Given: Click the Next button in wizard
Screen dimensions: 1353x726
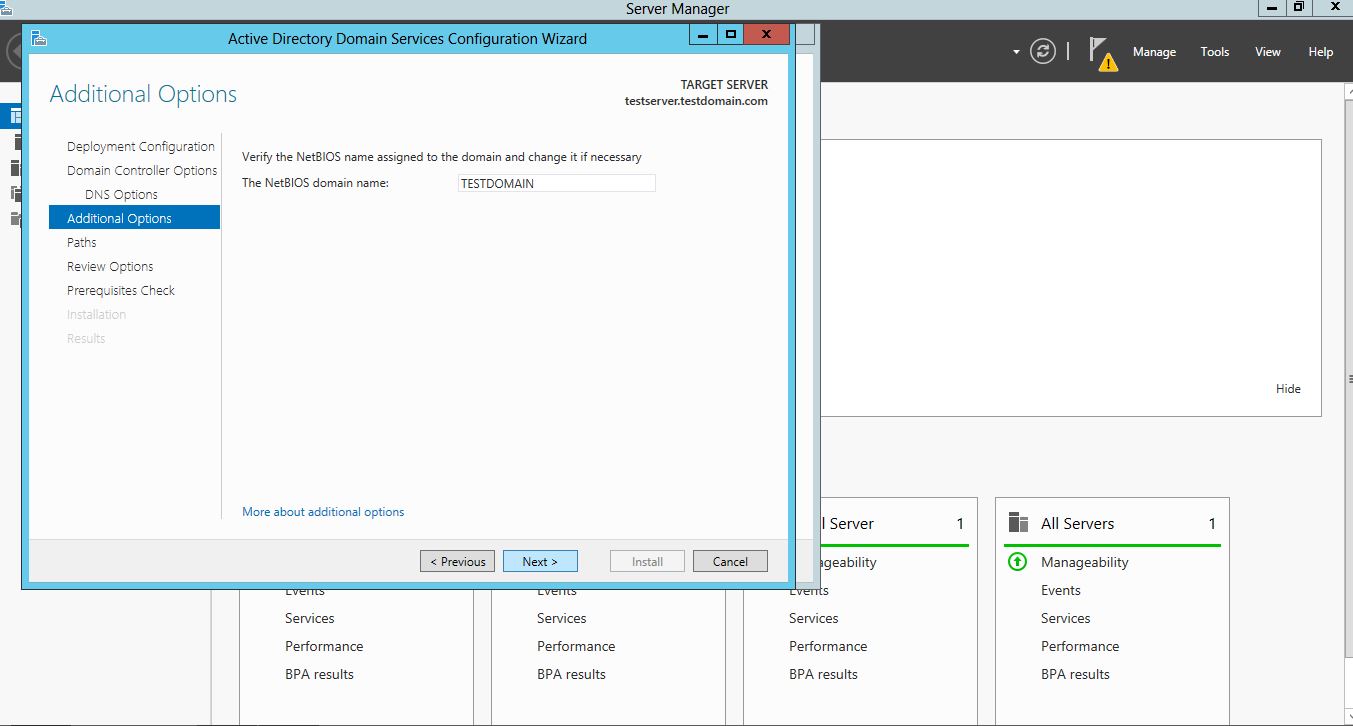Looking at the screenshot, I should click(x=540, y=561).
